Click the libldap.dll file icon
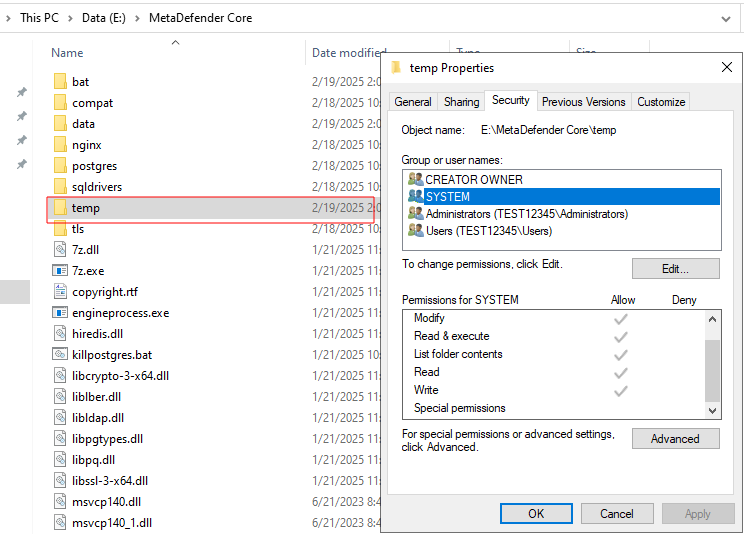 (x=60, y=417)
